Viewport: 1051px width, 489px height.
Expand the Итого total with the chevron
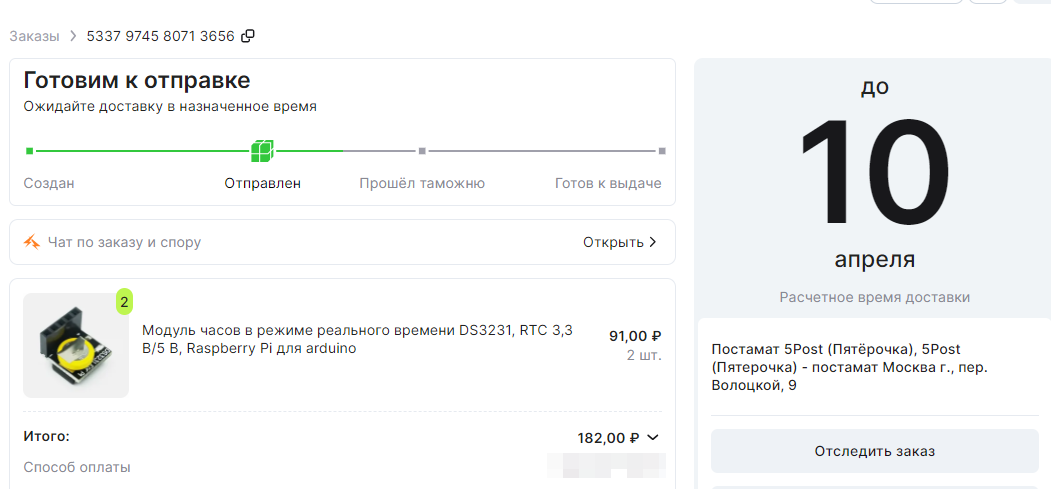coord(653,438)
